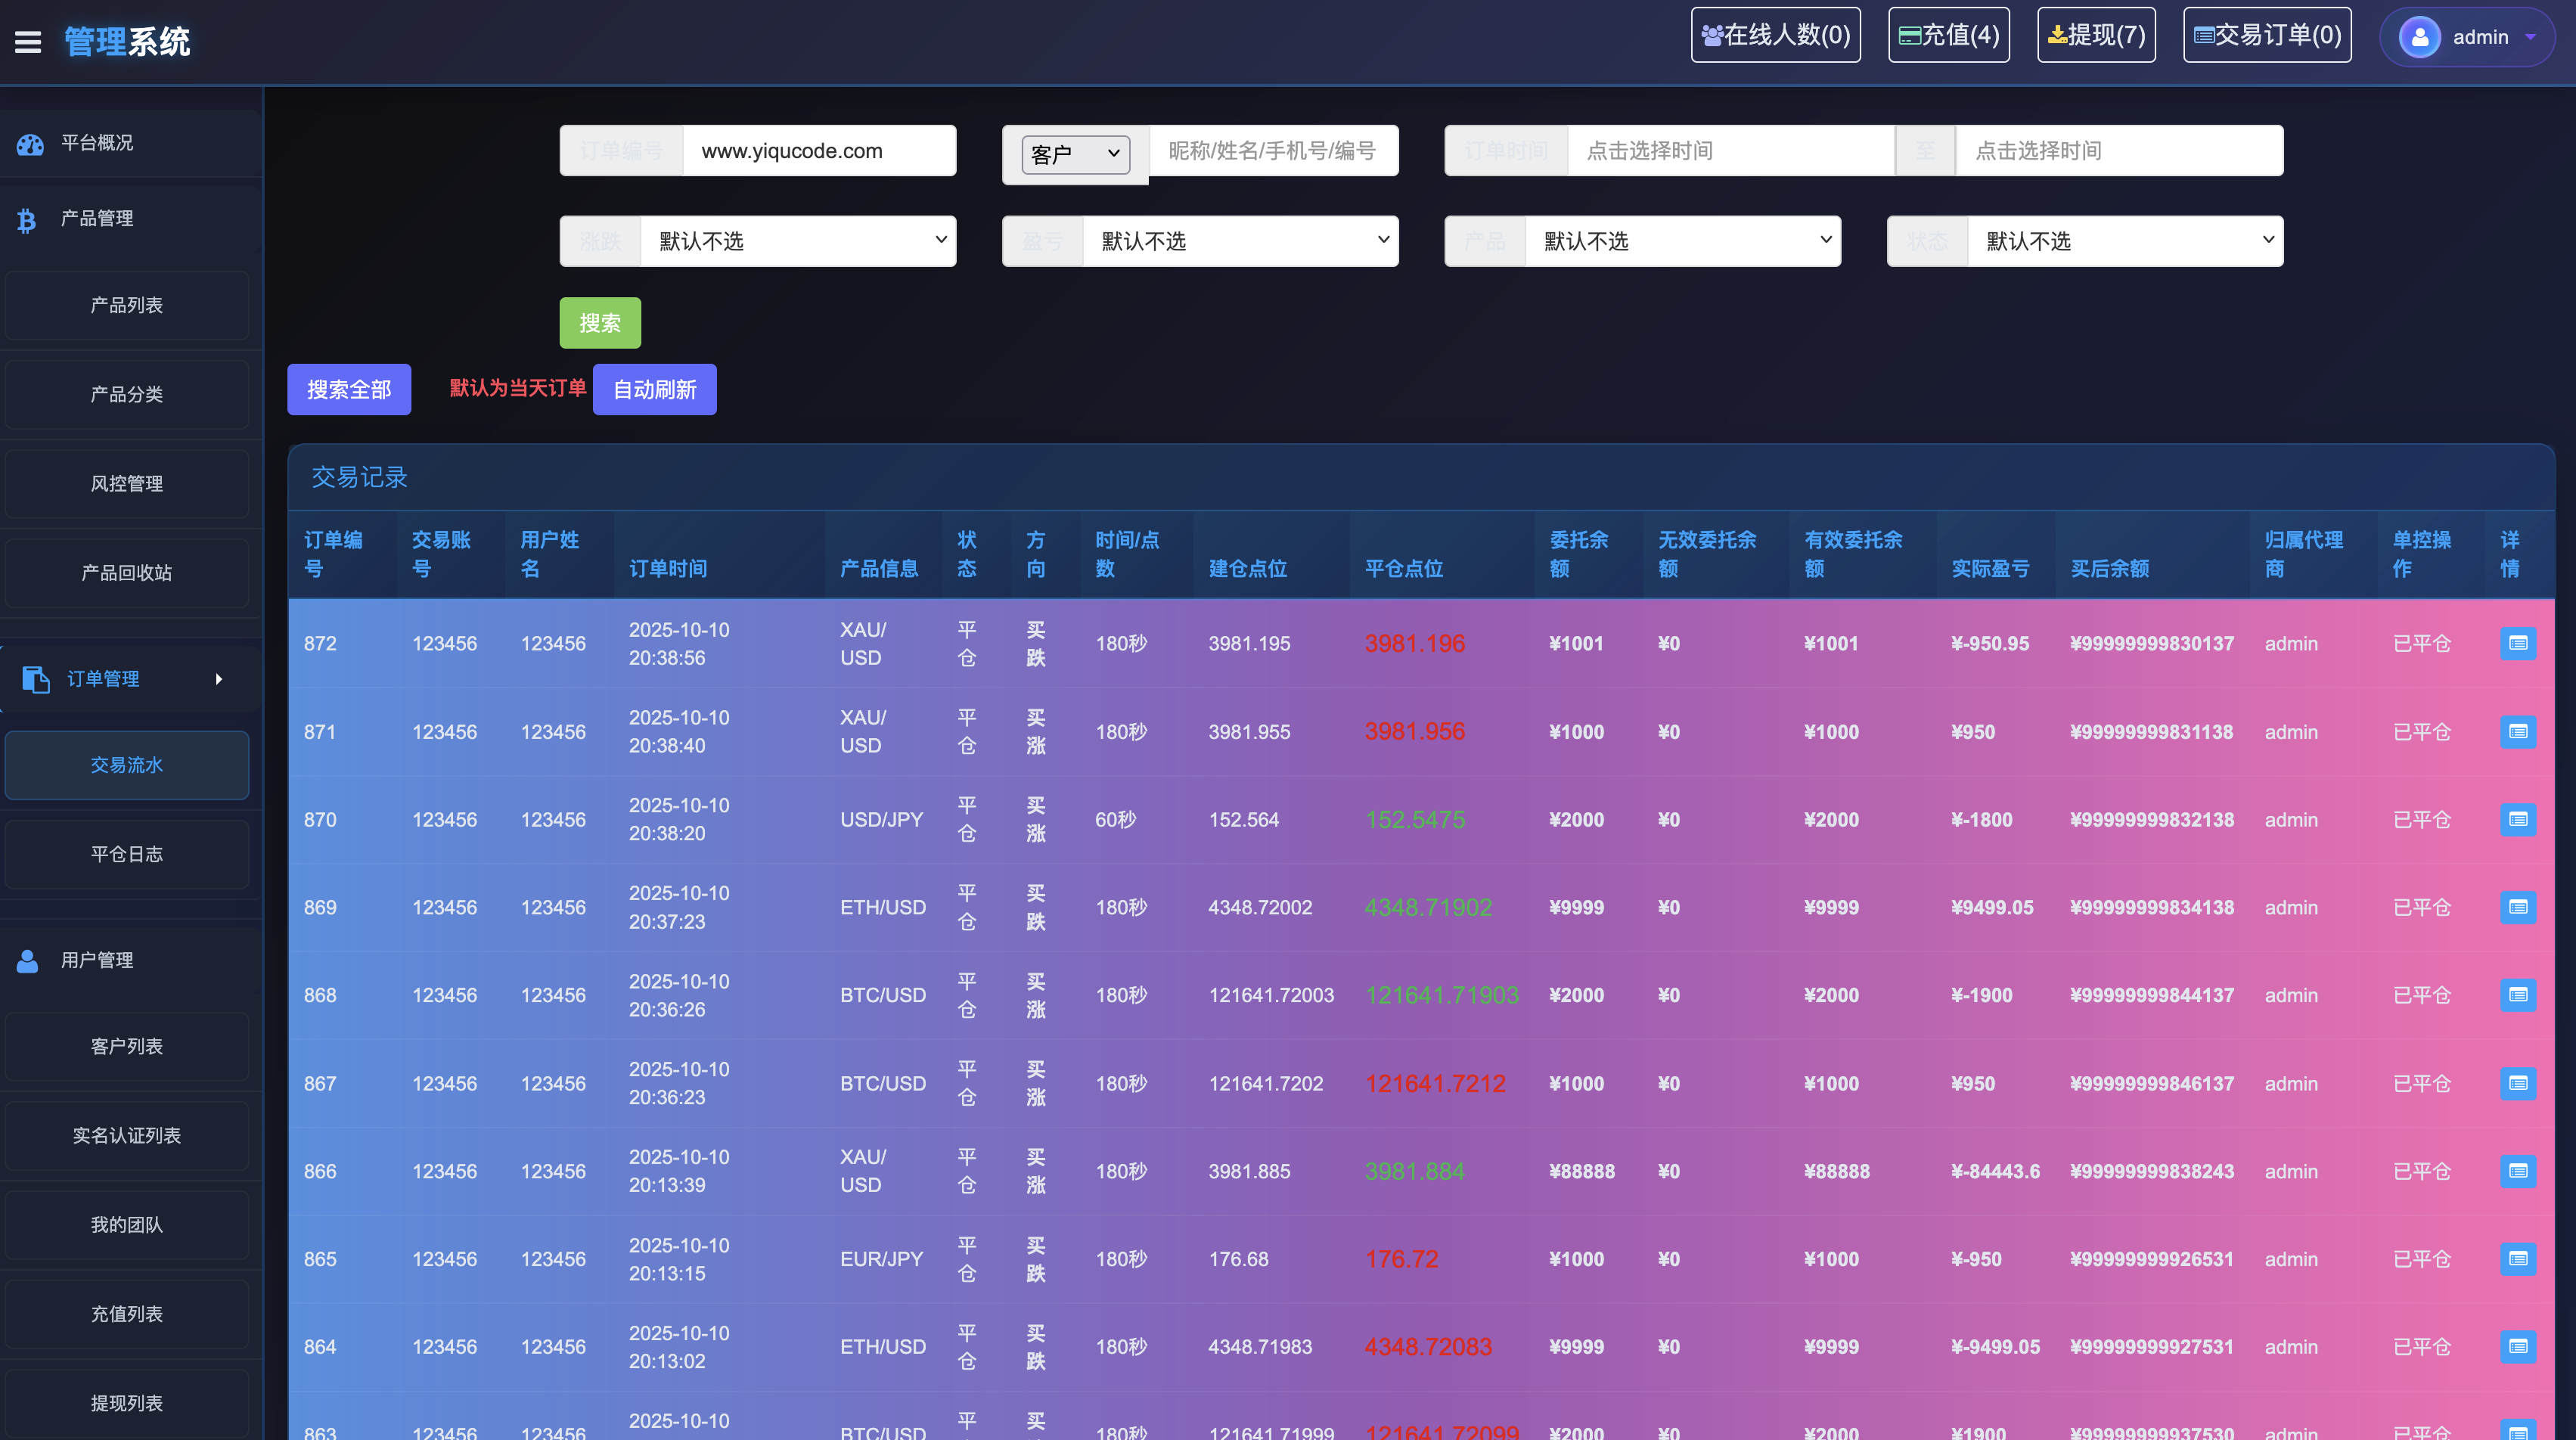Expand the 产品 filter dropdown
This screenshot has width=2576, height=1440.
[x=1682, y=241]
